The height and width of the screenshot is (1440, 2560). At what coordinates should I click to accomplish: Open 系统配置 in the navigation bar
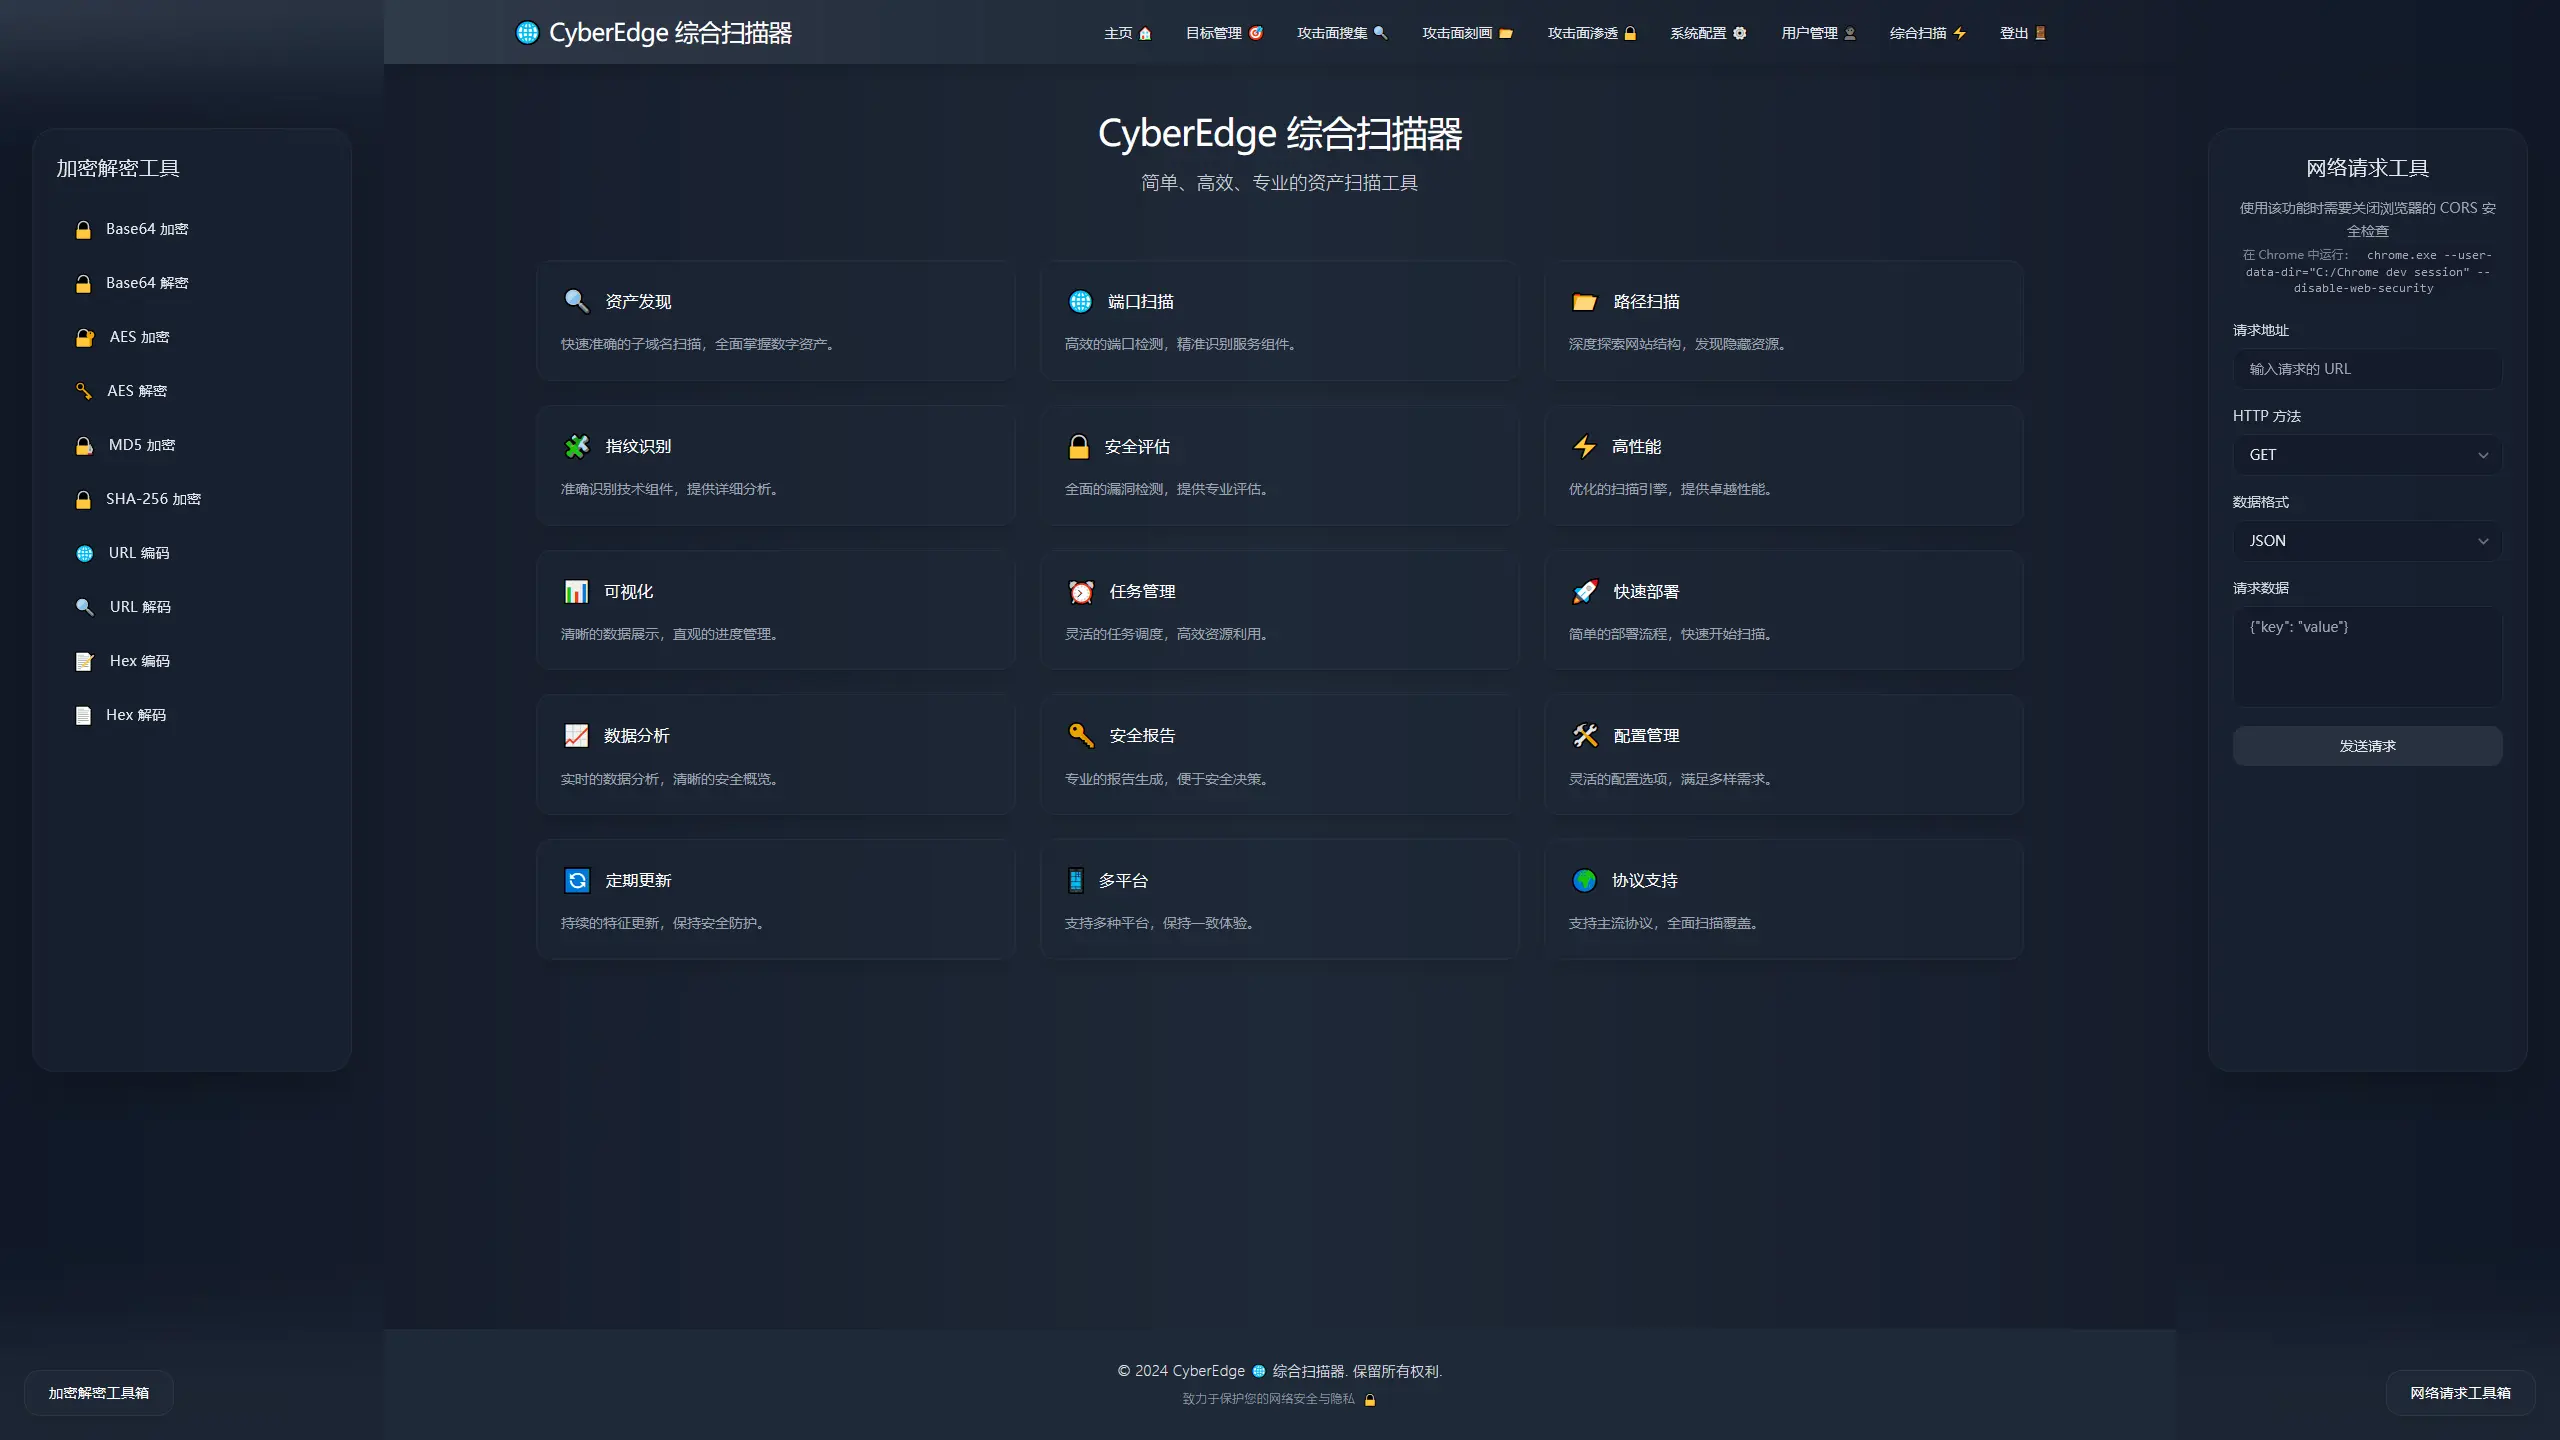tap(1708, 33)
